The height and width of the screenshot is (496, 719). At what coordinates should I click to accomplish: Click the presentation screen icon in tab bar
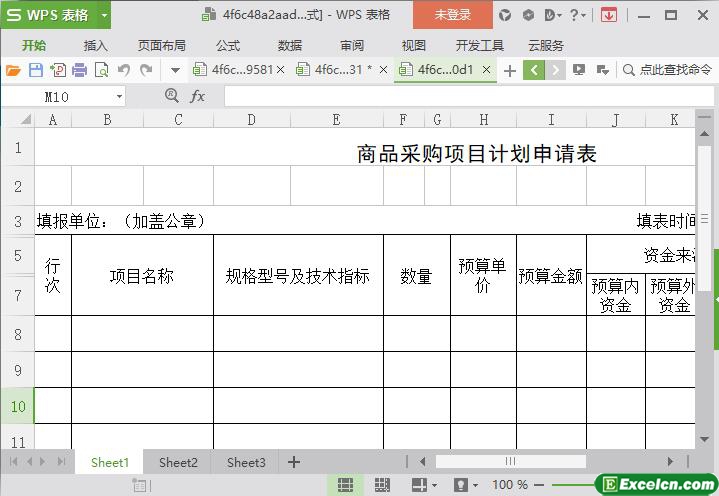579,70
